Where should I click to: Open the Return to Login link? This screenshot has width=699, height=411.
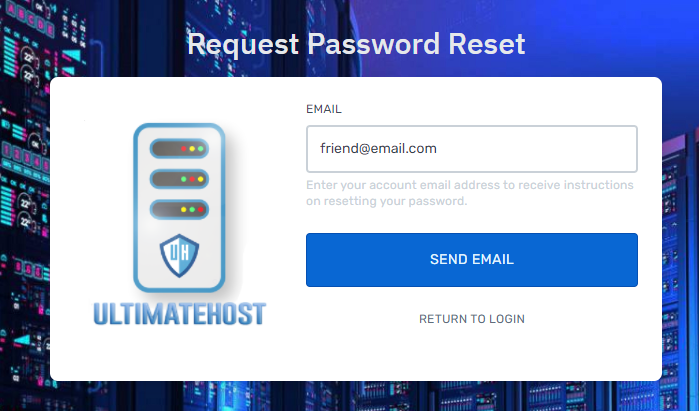[472, 319]
